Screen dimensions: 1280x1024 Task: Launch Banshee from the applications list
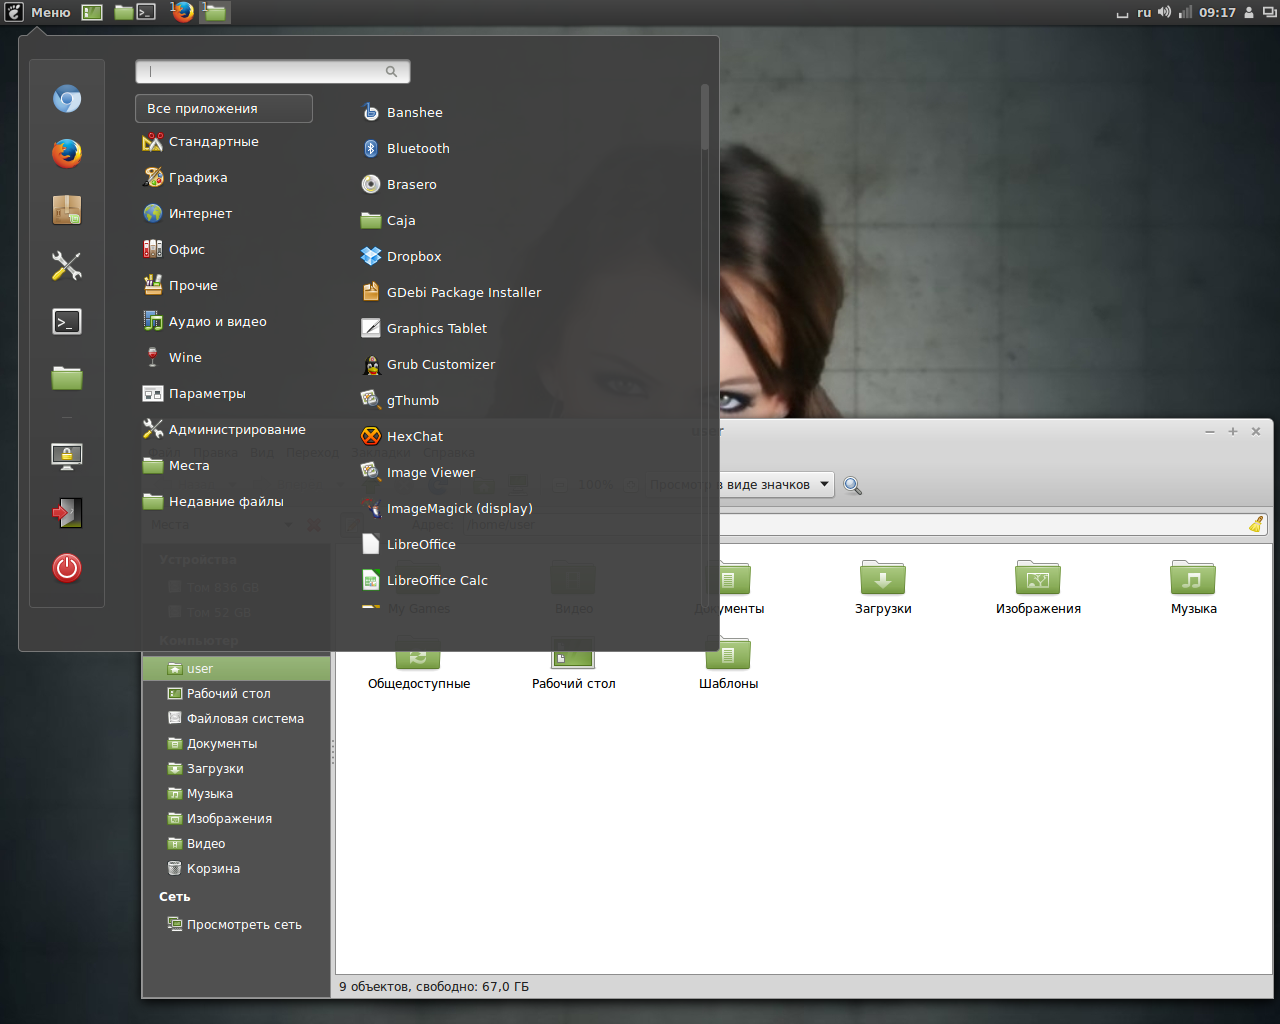coord(402,112)
